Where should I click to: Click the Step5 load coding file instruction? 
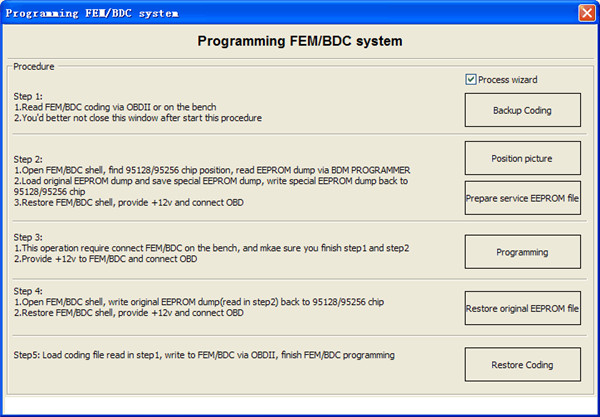tap(205, 355)
